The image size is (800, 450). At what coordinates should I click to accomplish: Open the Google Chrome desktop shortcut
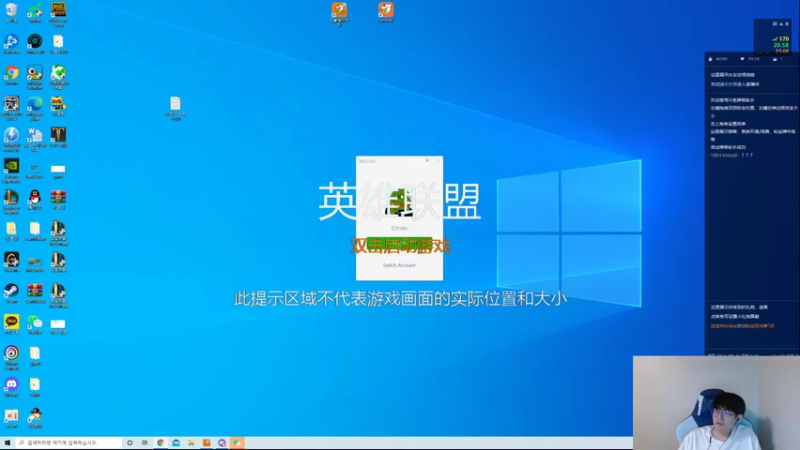pos(11,74)
